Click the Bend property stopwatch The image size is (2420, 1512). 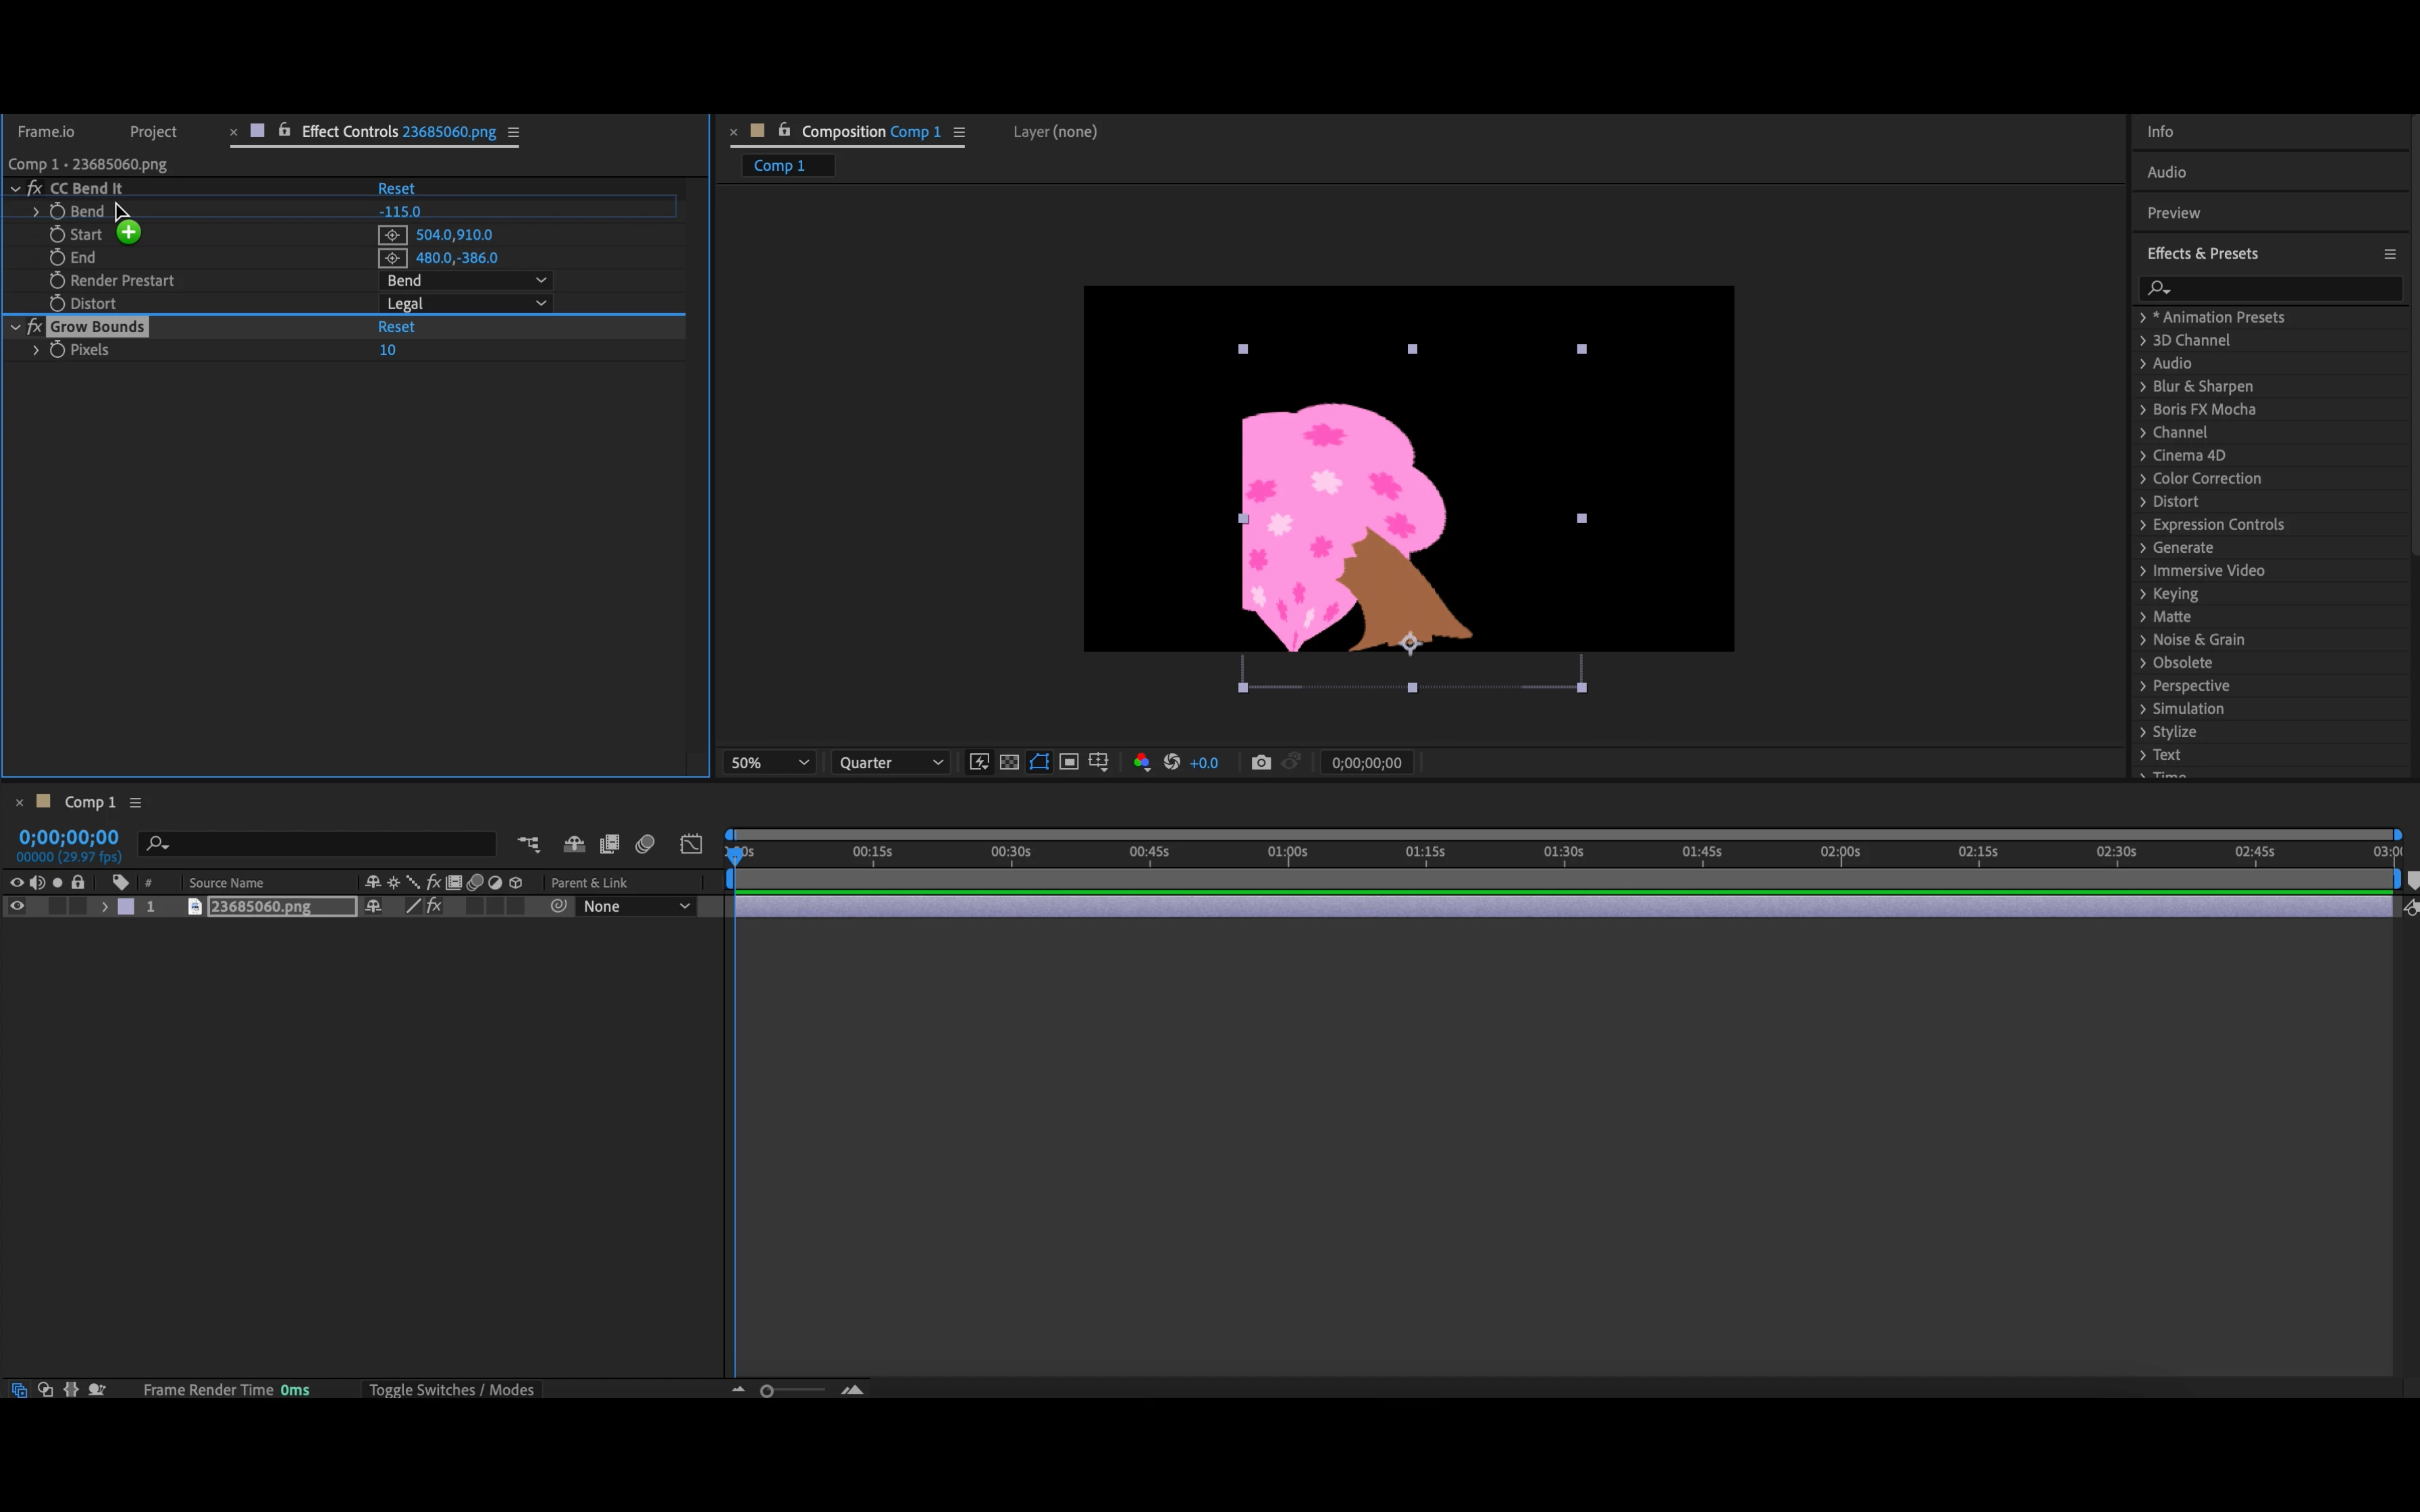click(x=57, y=211)
